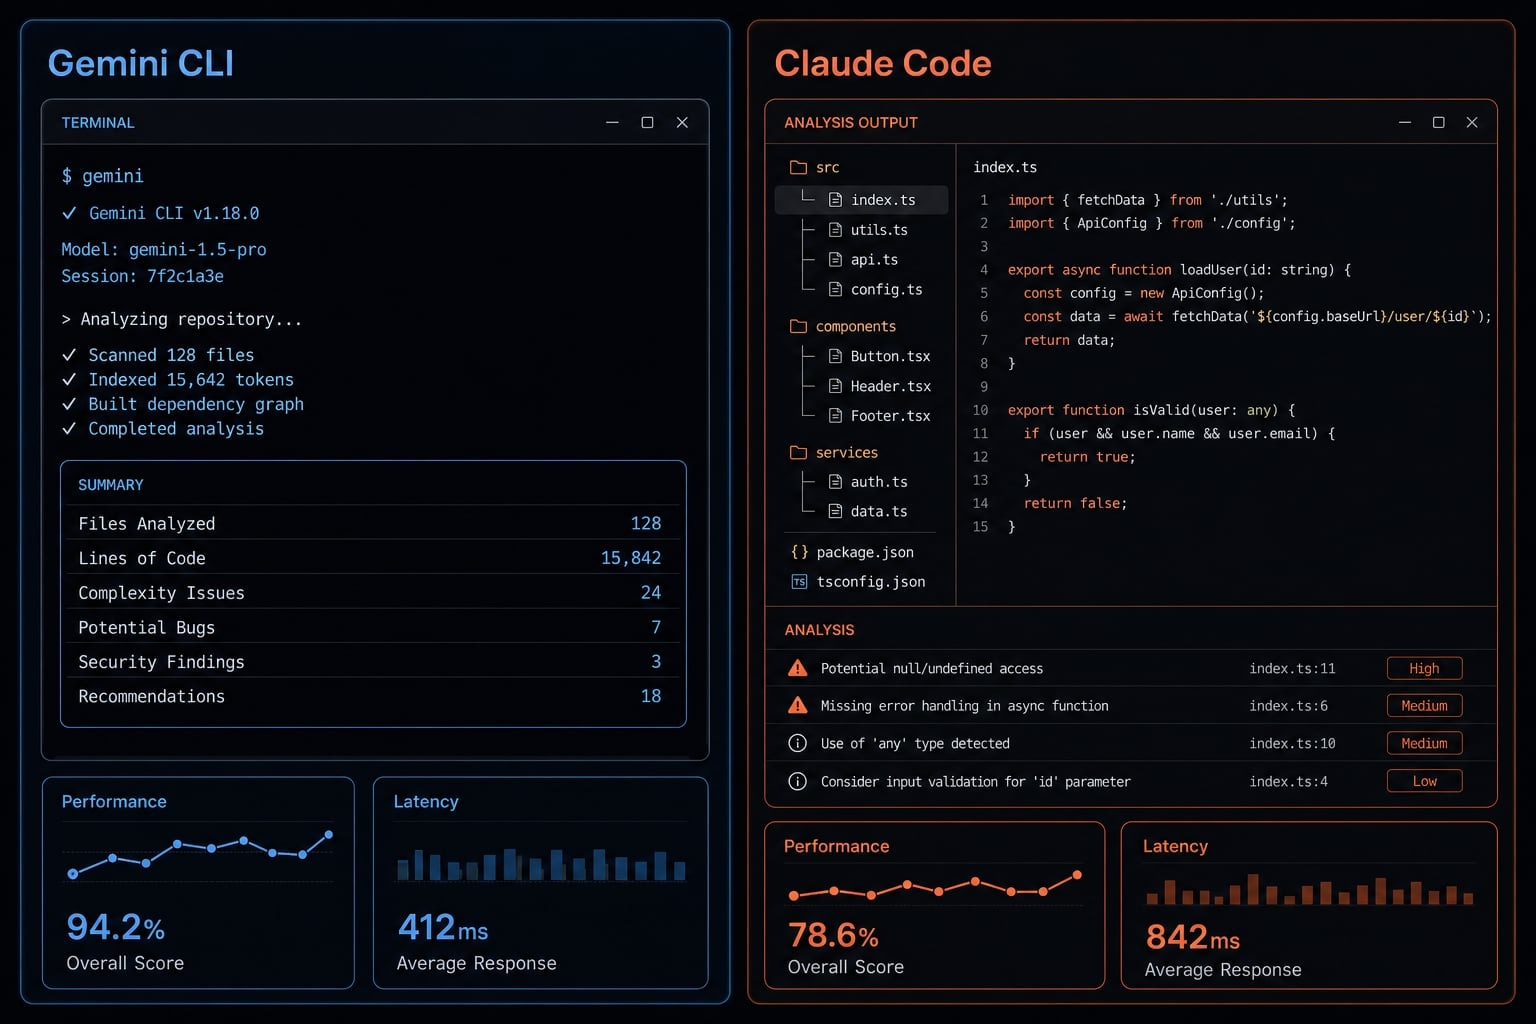Click the 842ms average response value
Viewport: 1536px width, 1024px height.
click(1192, 937)
